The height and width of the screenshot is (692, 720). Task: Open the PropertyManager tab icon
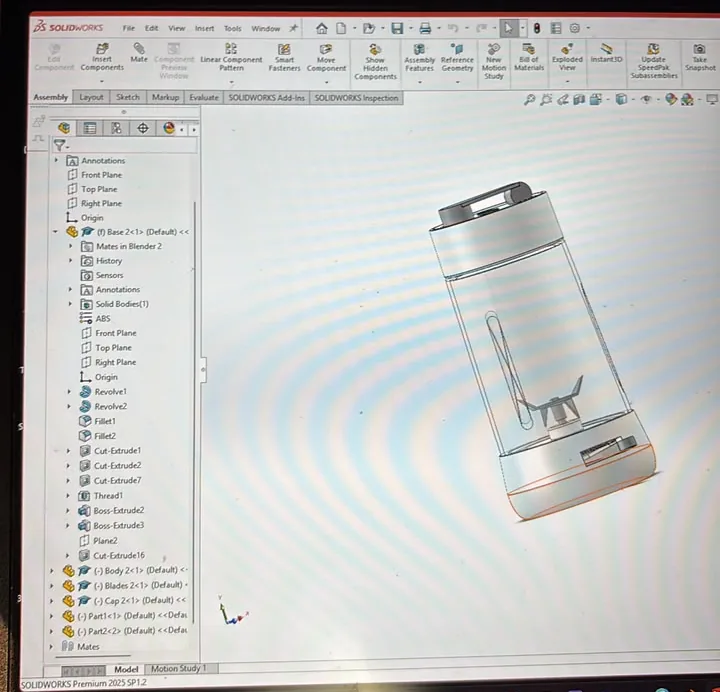point(90,129)
